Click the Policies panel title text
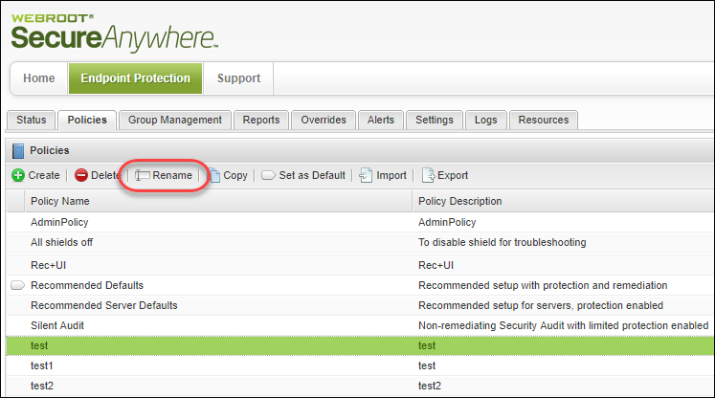Image resolution: width=715 pixels, height=398 pixels. point(49,150)
